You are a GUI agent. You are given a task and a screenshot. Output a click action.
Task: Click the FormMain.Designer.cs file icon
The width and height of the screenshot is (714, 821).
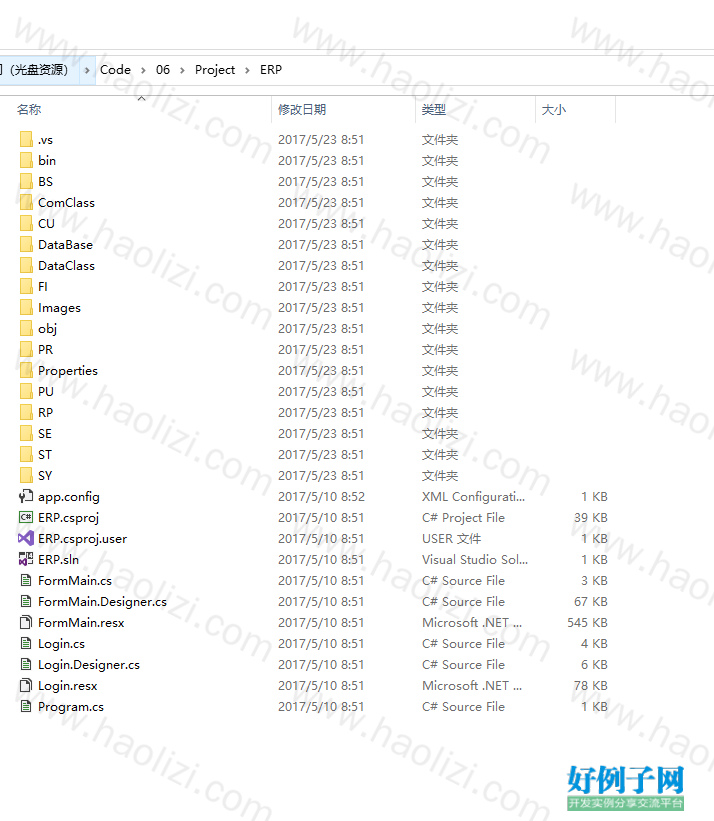(x=26, y=602)
